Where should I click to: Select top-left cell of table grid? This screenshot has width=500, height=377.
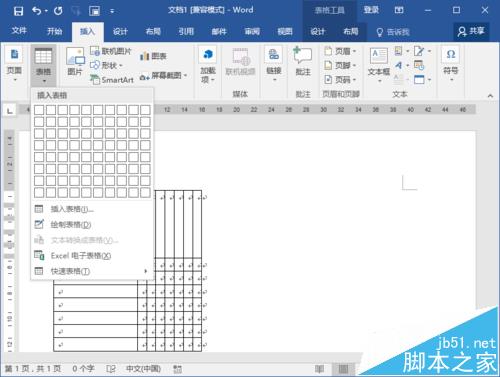pyautogui.click(x=39, y=110)
